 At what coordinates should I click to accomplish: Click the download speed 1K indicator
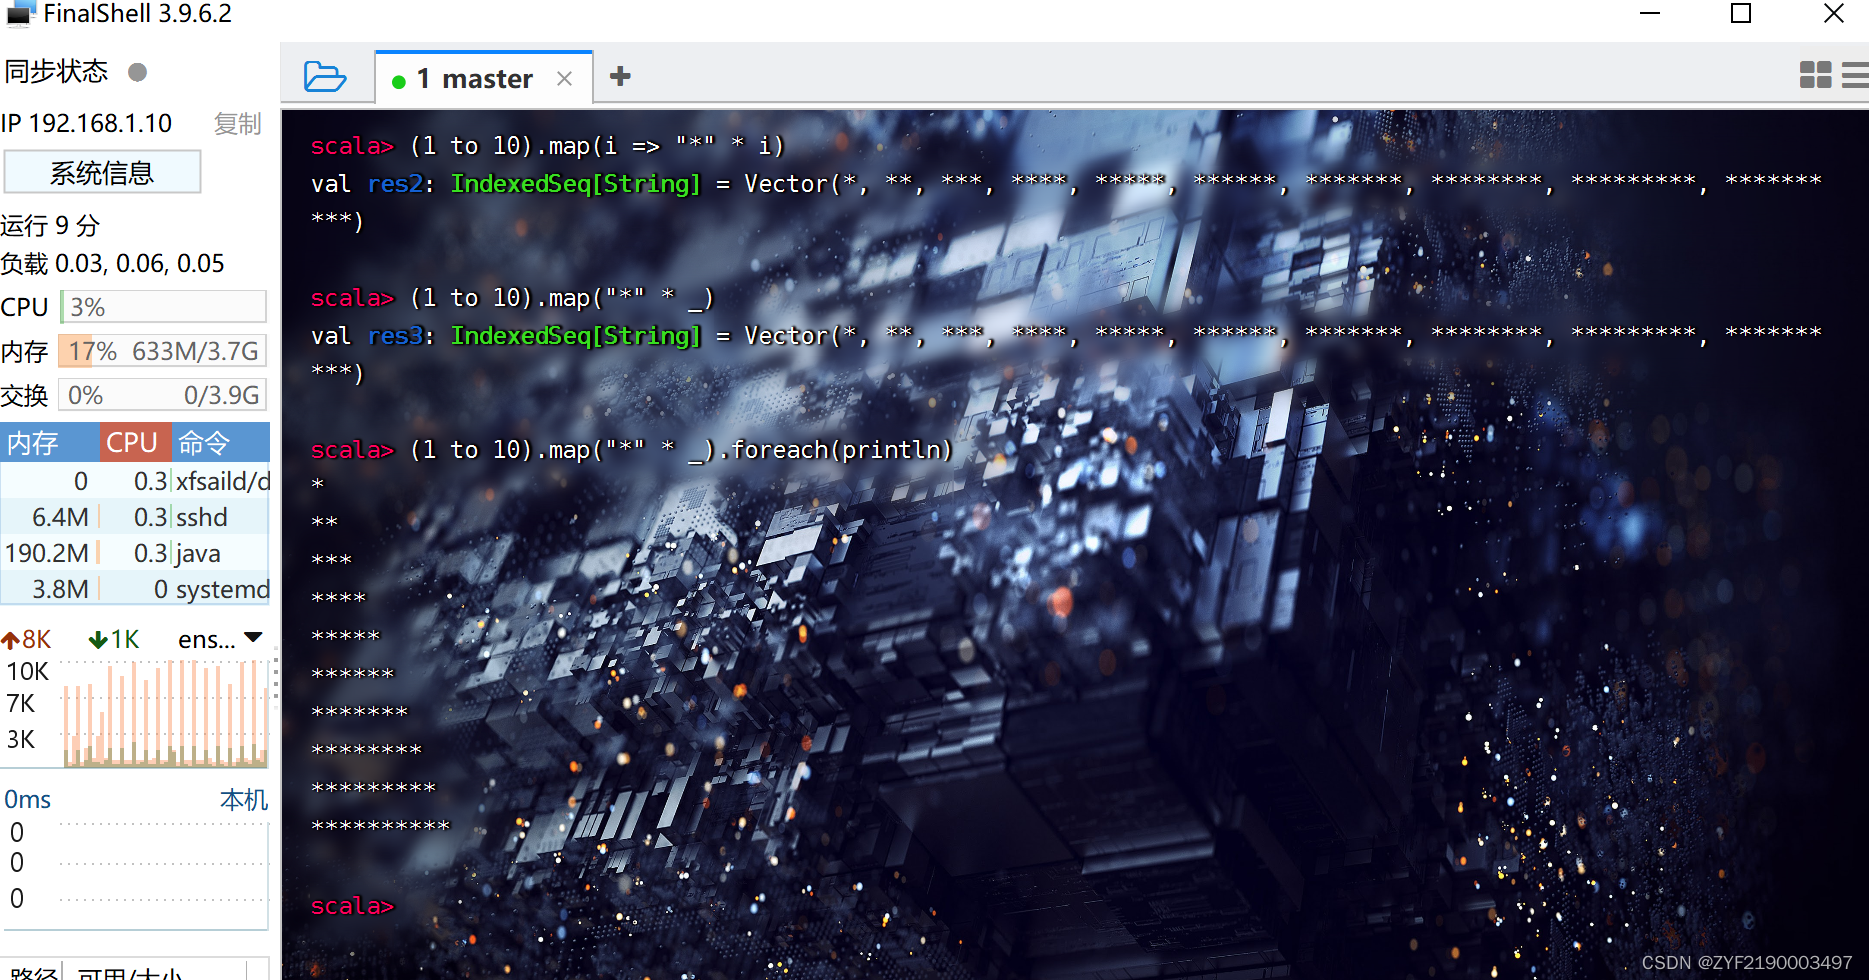click(114, 639)
